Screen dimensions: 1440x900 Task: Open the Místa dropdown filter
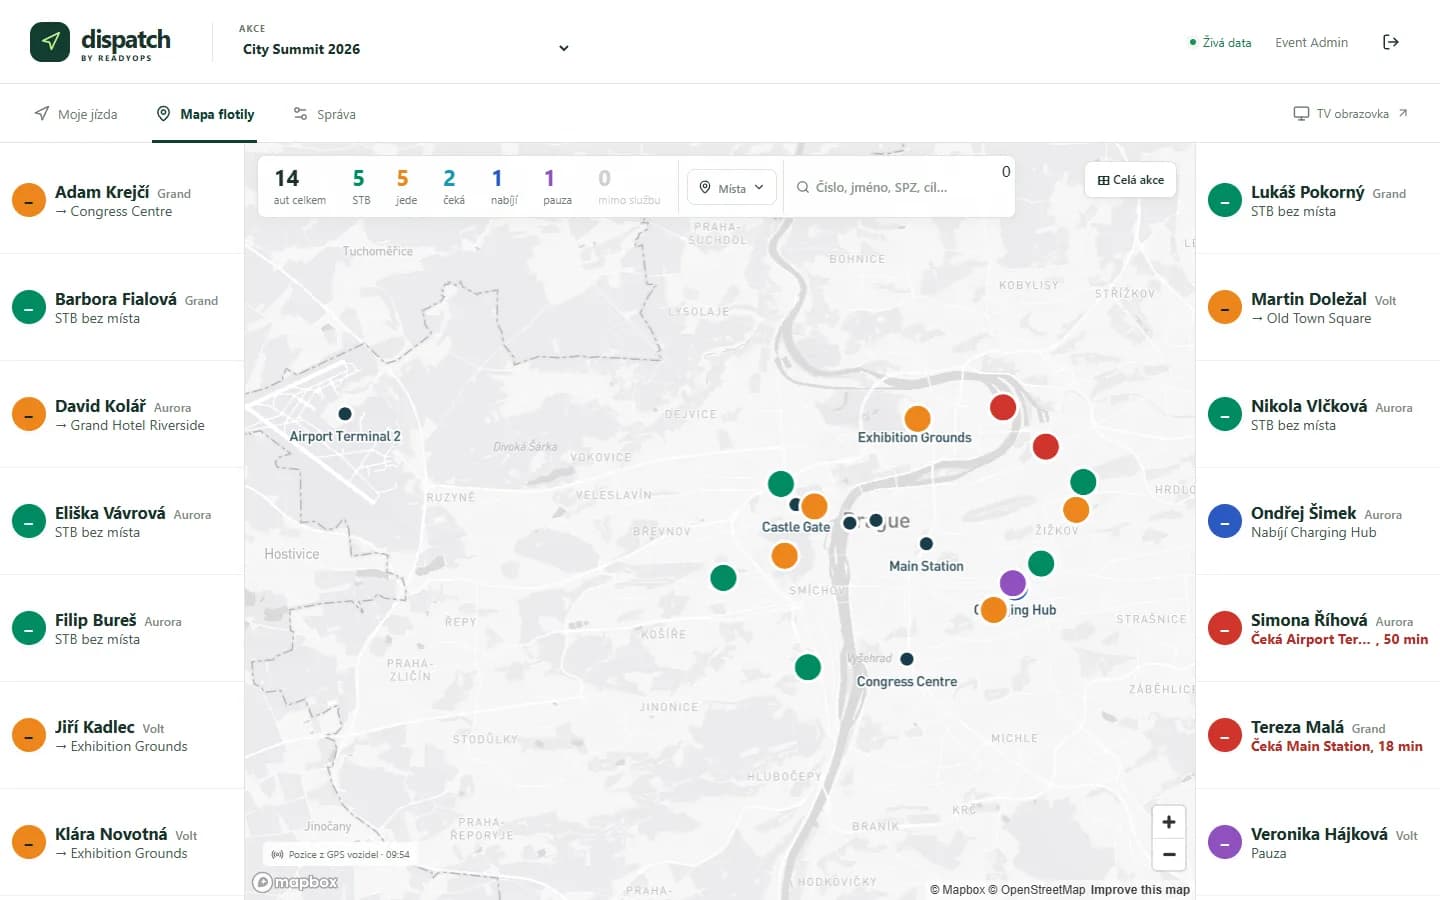coord(732,188)
